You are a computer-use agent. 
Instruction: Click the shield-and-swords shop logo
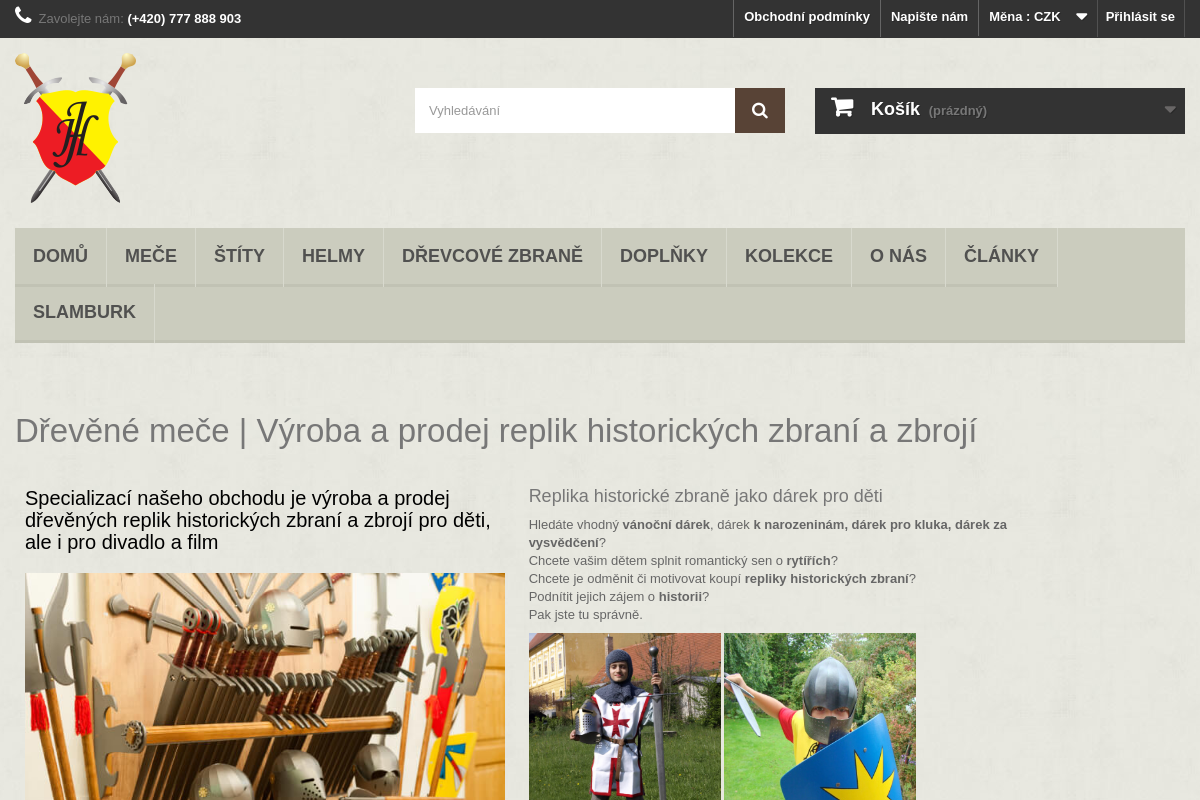click(x=75, y=128)
